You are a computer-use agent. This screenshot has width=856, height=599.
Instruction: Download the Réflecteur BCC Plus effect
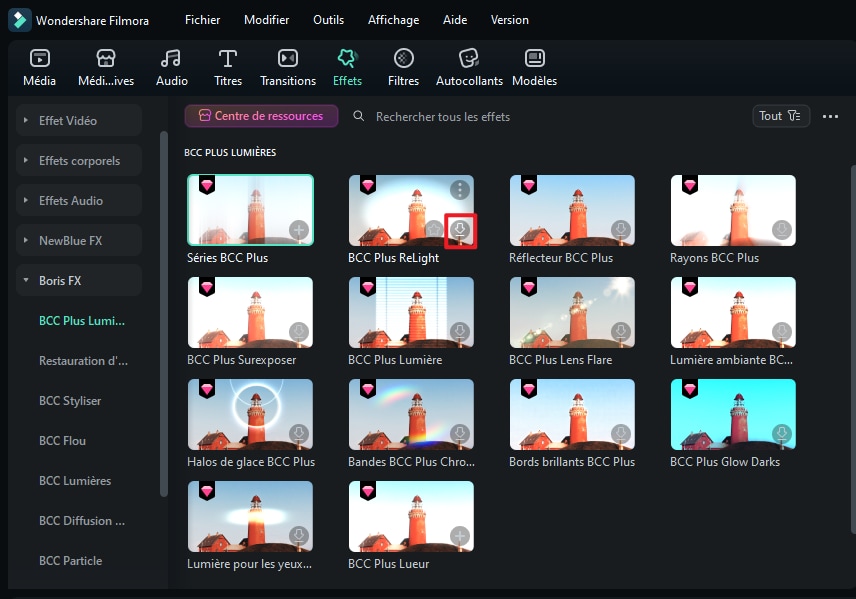pos(621,229)
